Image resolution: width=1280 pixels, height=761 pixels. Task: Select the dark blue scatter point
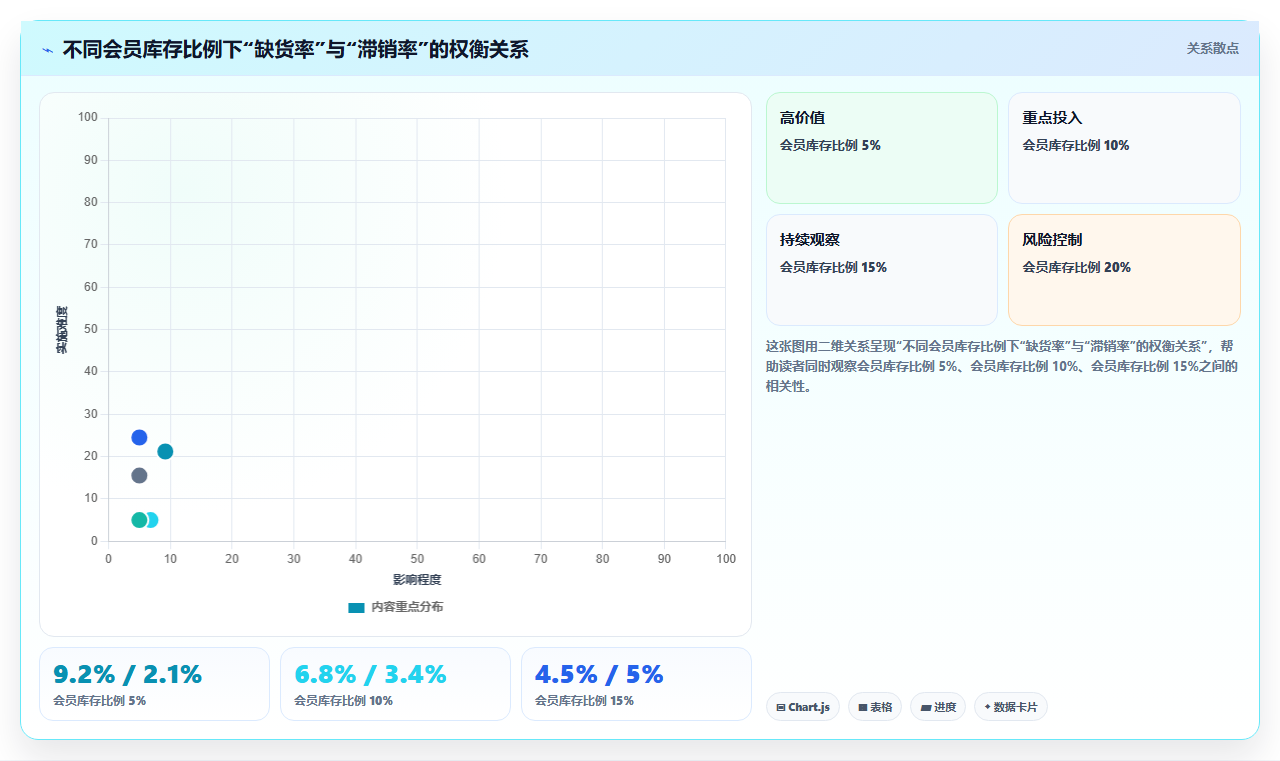tap(139, 437)
